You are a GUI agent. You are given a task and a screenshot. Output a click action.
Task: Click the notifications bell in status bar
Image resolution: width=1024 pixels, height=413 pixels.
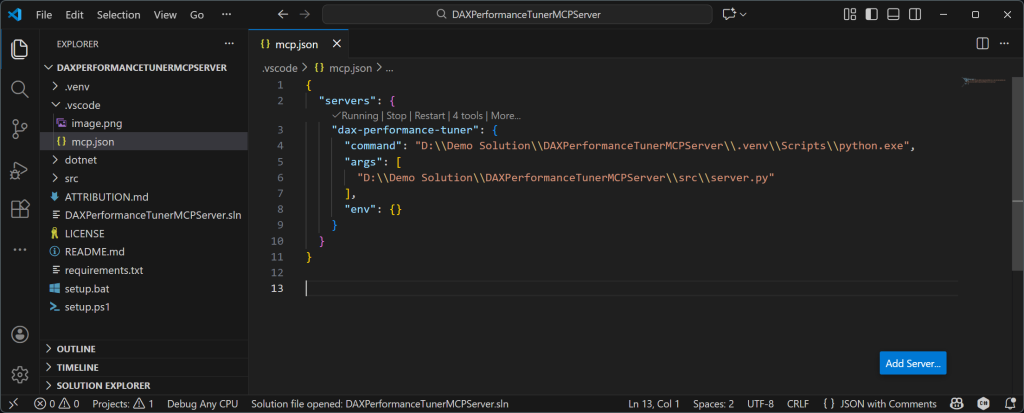tap(1007, 404)
